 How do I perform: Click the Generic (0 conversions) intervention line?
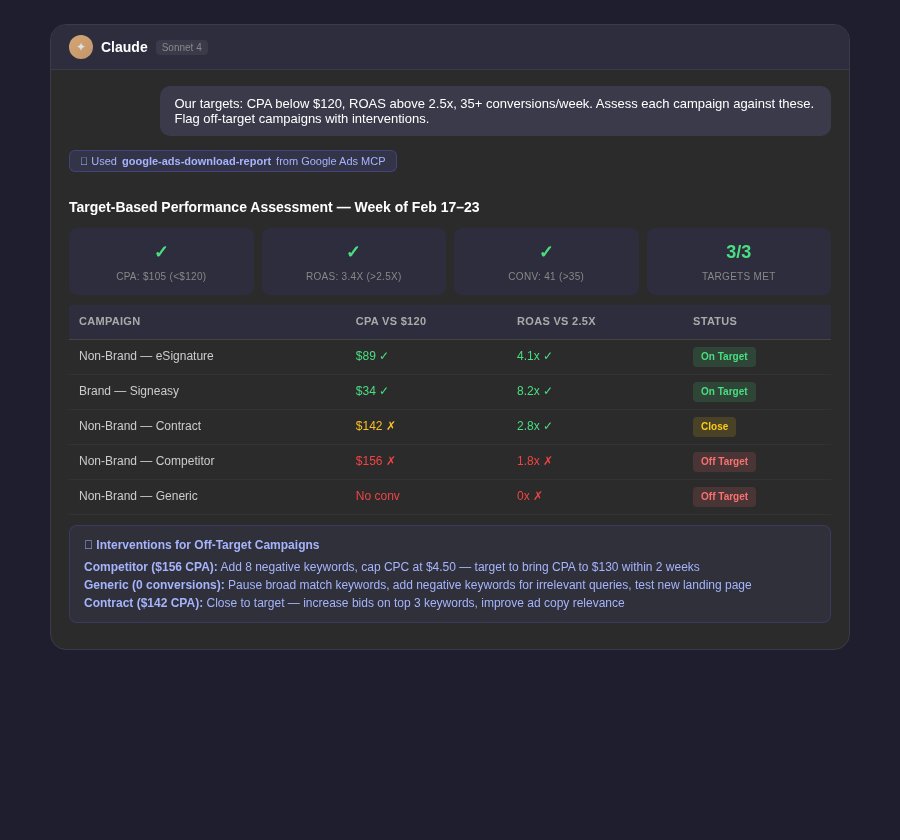pyautogui.click(x=417, y=585)
